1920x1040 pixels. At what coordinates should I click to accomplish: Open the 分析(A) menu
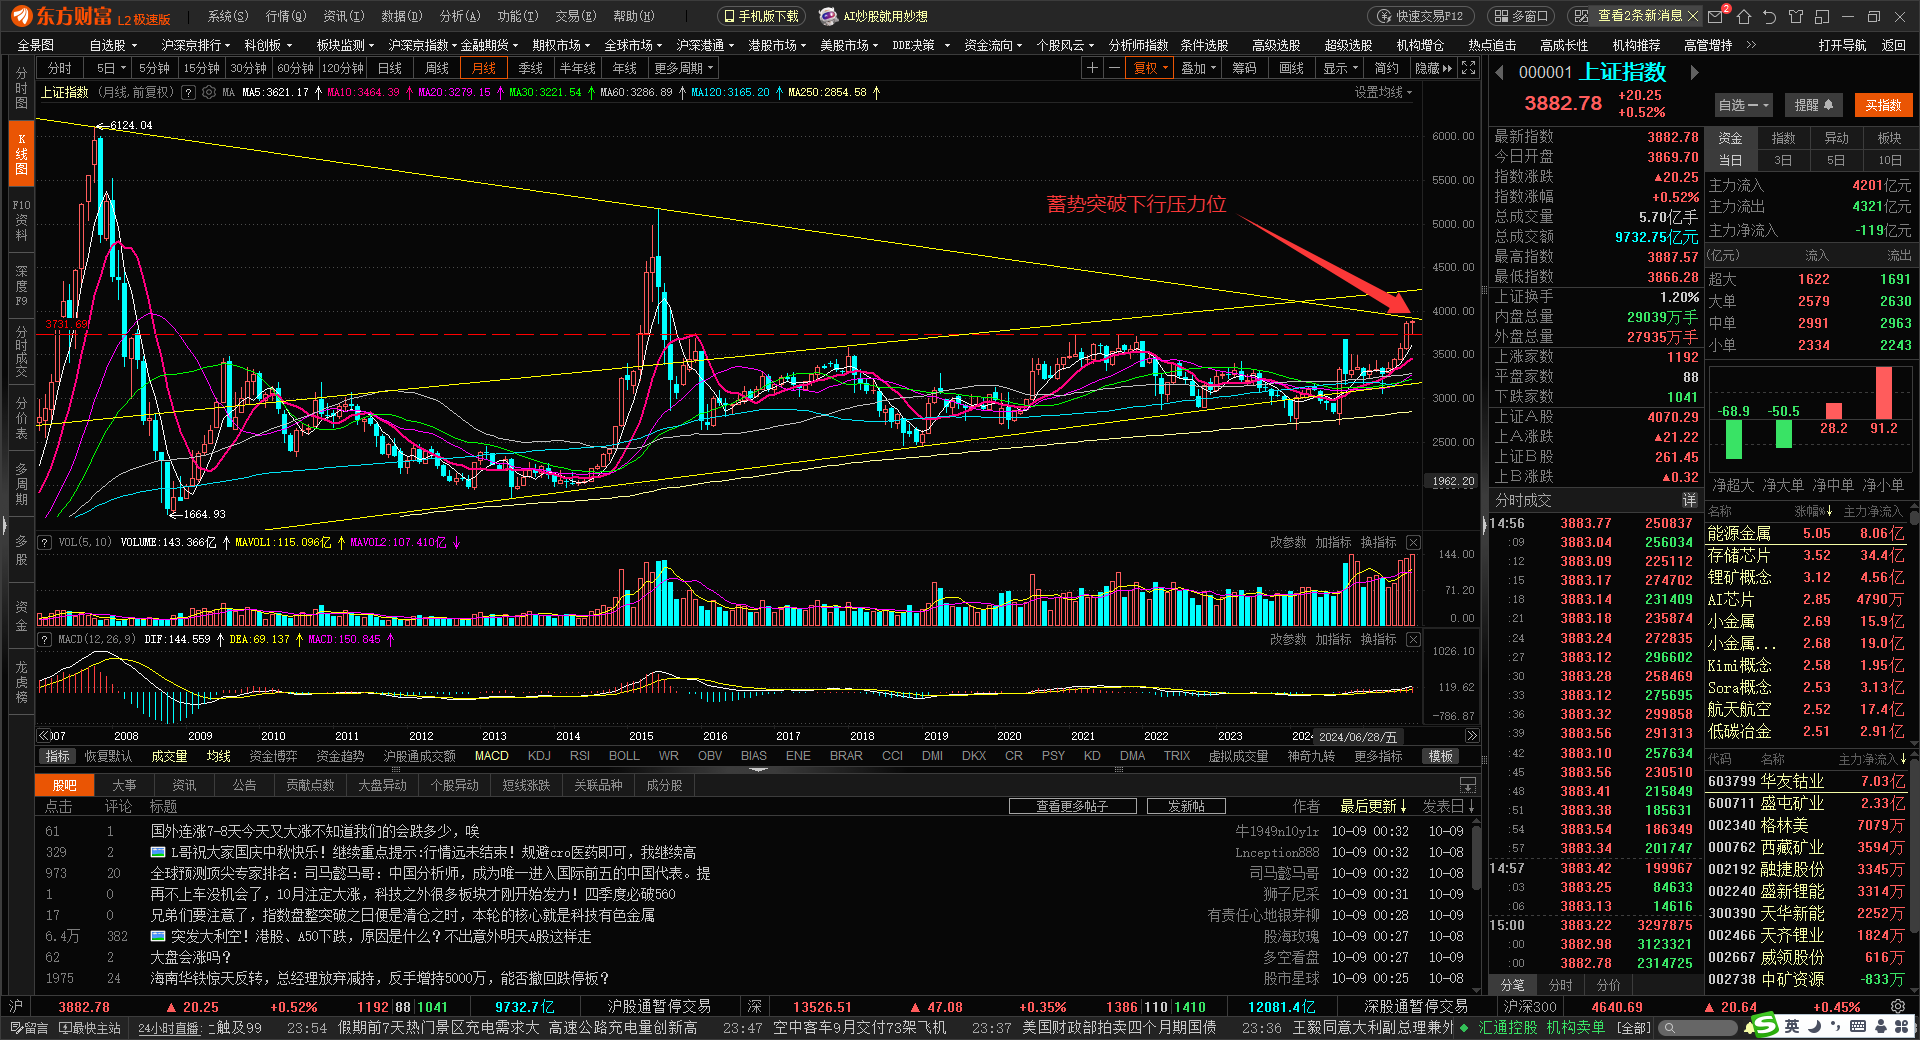460,16
